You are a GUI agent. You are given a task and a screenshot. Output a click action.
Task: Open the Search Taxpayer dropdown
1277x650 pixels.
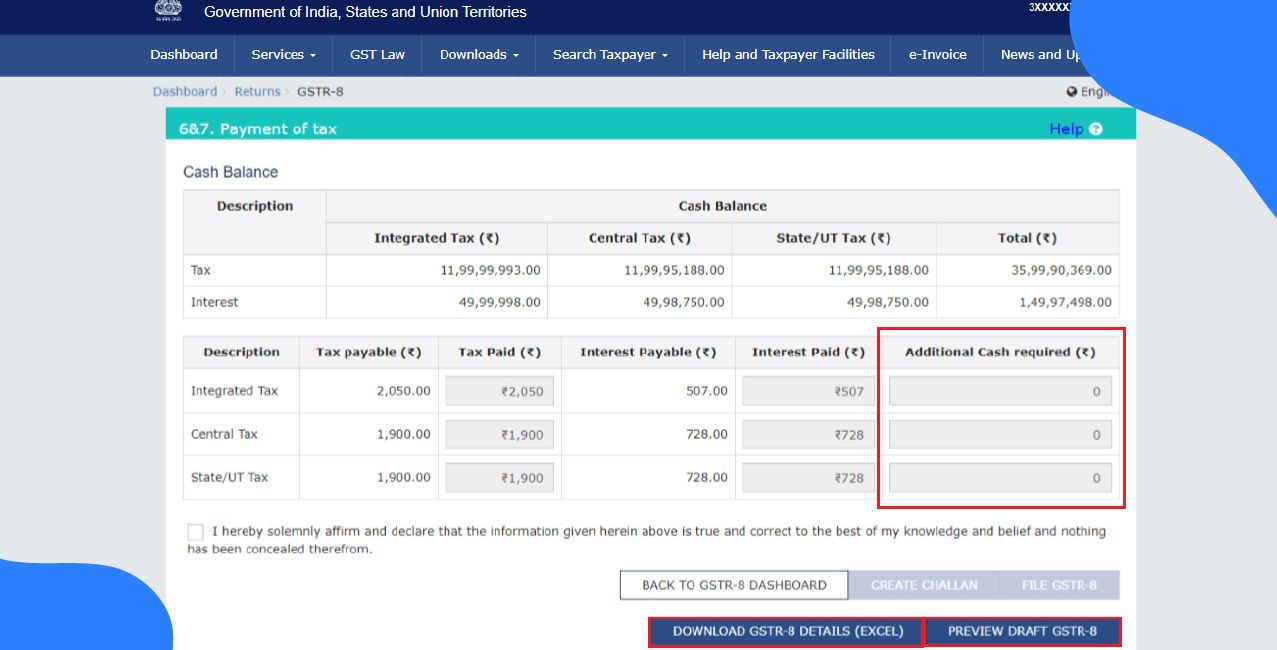(x=608, y=55)
